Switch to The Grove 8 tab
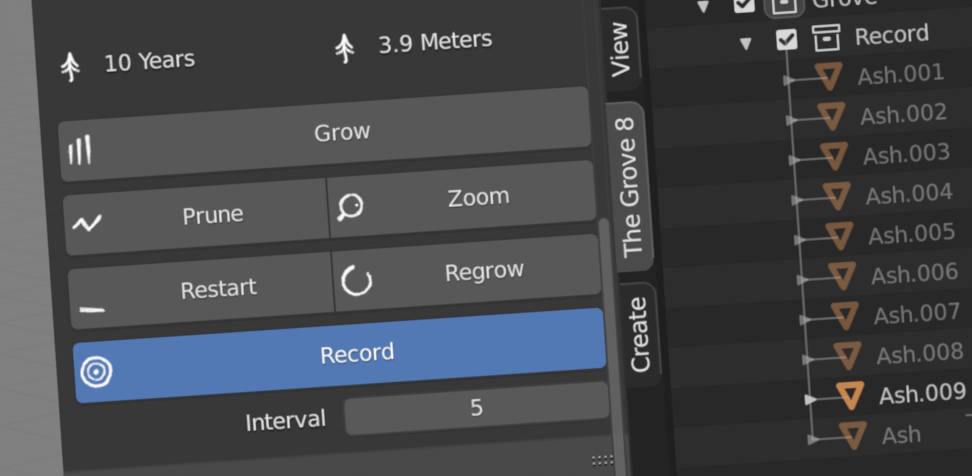 [629, 187]
